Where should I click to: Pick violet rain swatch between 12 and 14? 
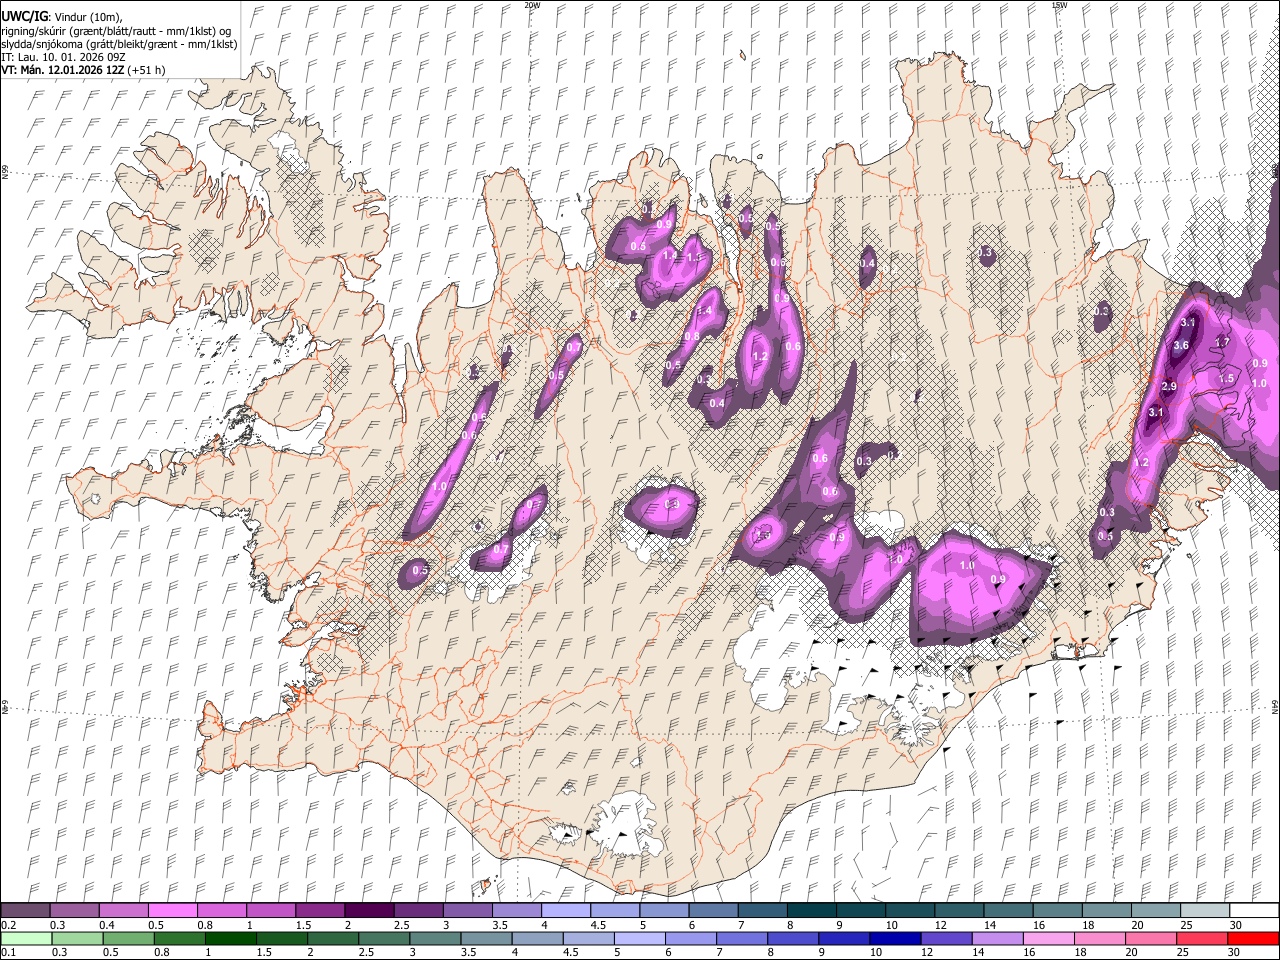[x=946, y=939]
